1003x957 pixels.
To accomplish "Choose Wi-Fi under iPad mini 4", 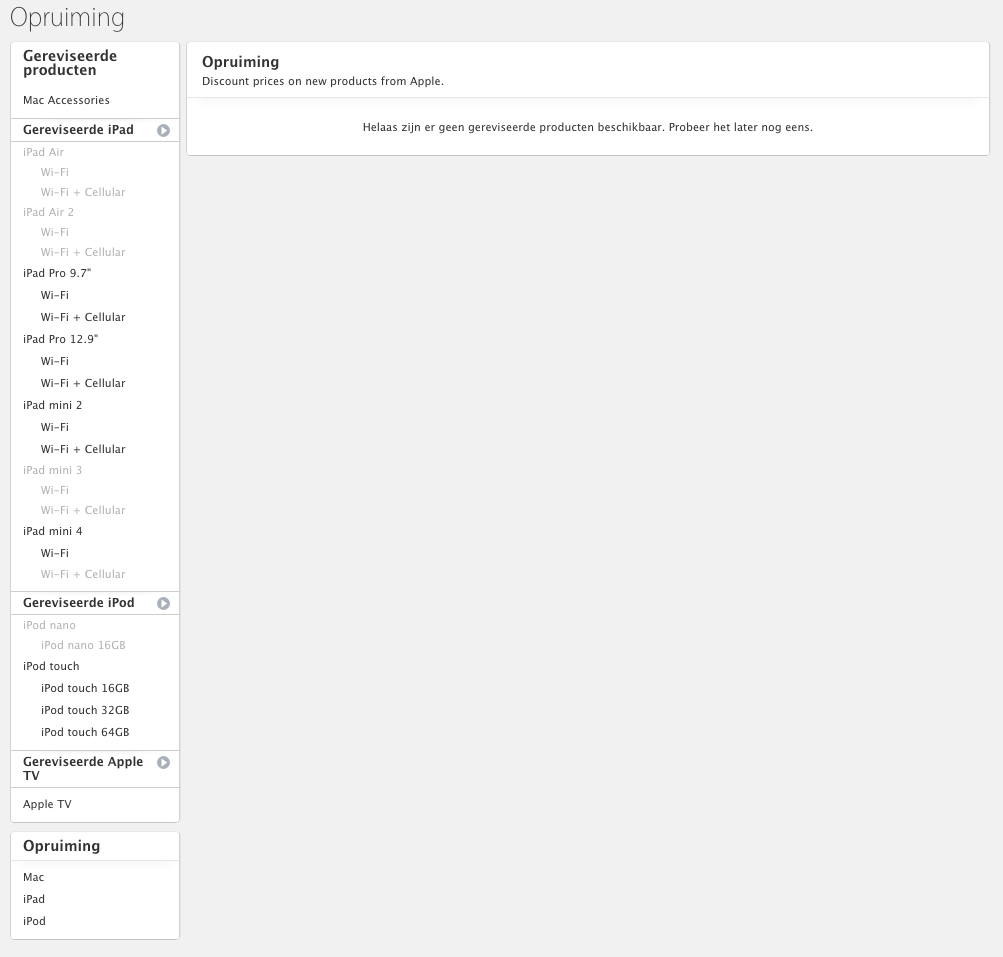I will coord(54,553).
